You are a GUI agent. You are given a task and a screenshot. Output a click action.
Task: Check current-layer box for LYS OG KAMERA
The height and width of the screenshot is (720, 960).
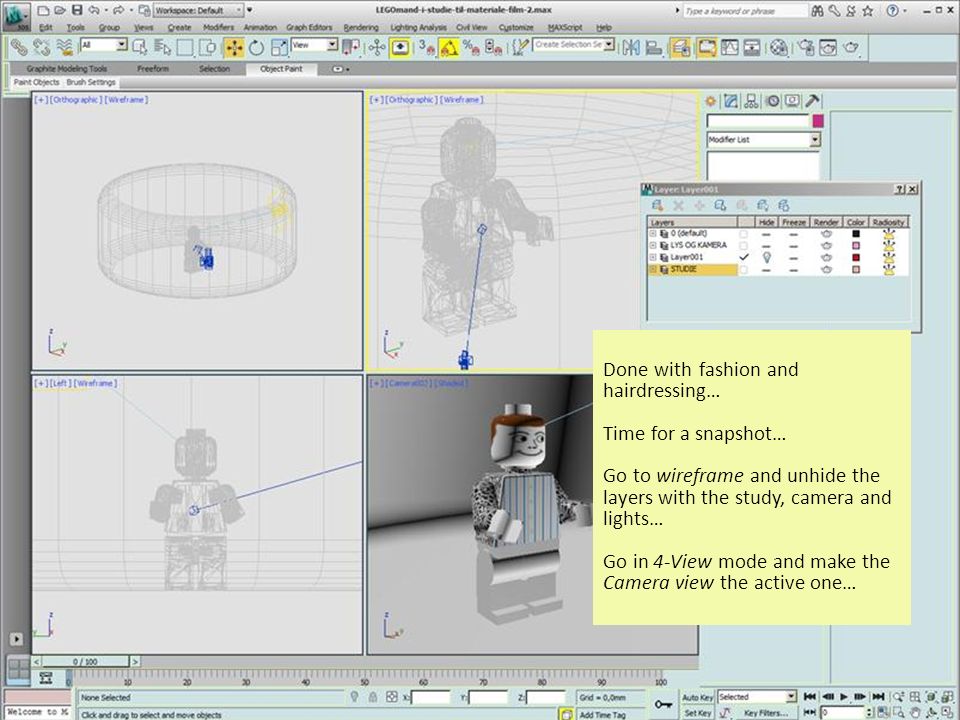[743, 246]
